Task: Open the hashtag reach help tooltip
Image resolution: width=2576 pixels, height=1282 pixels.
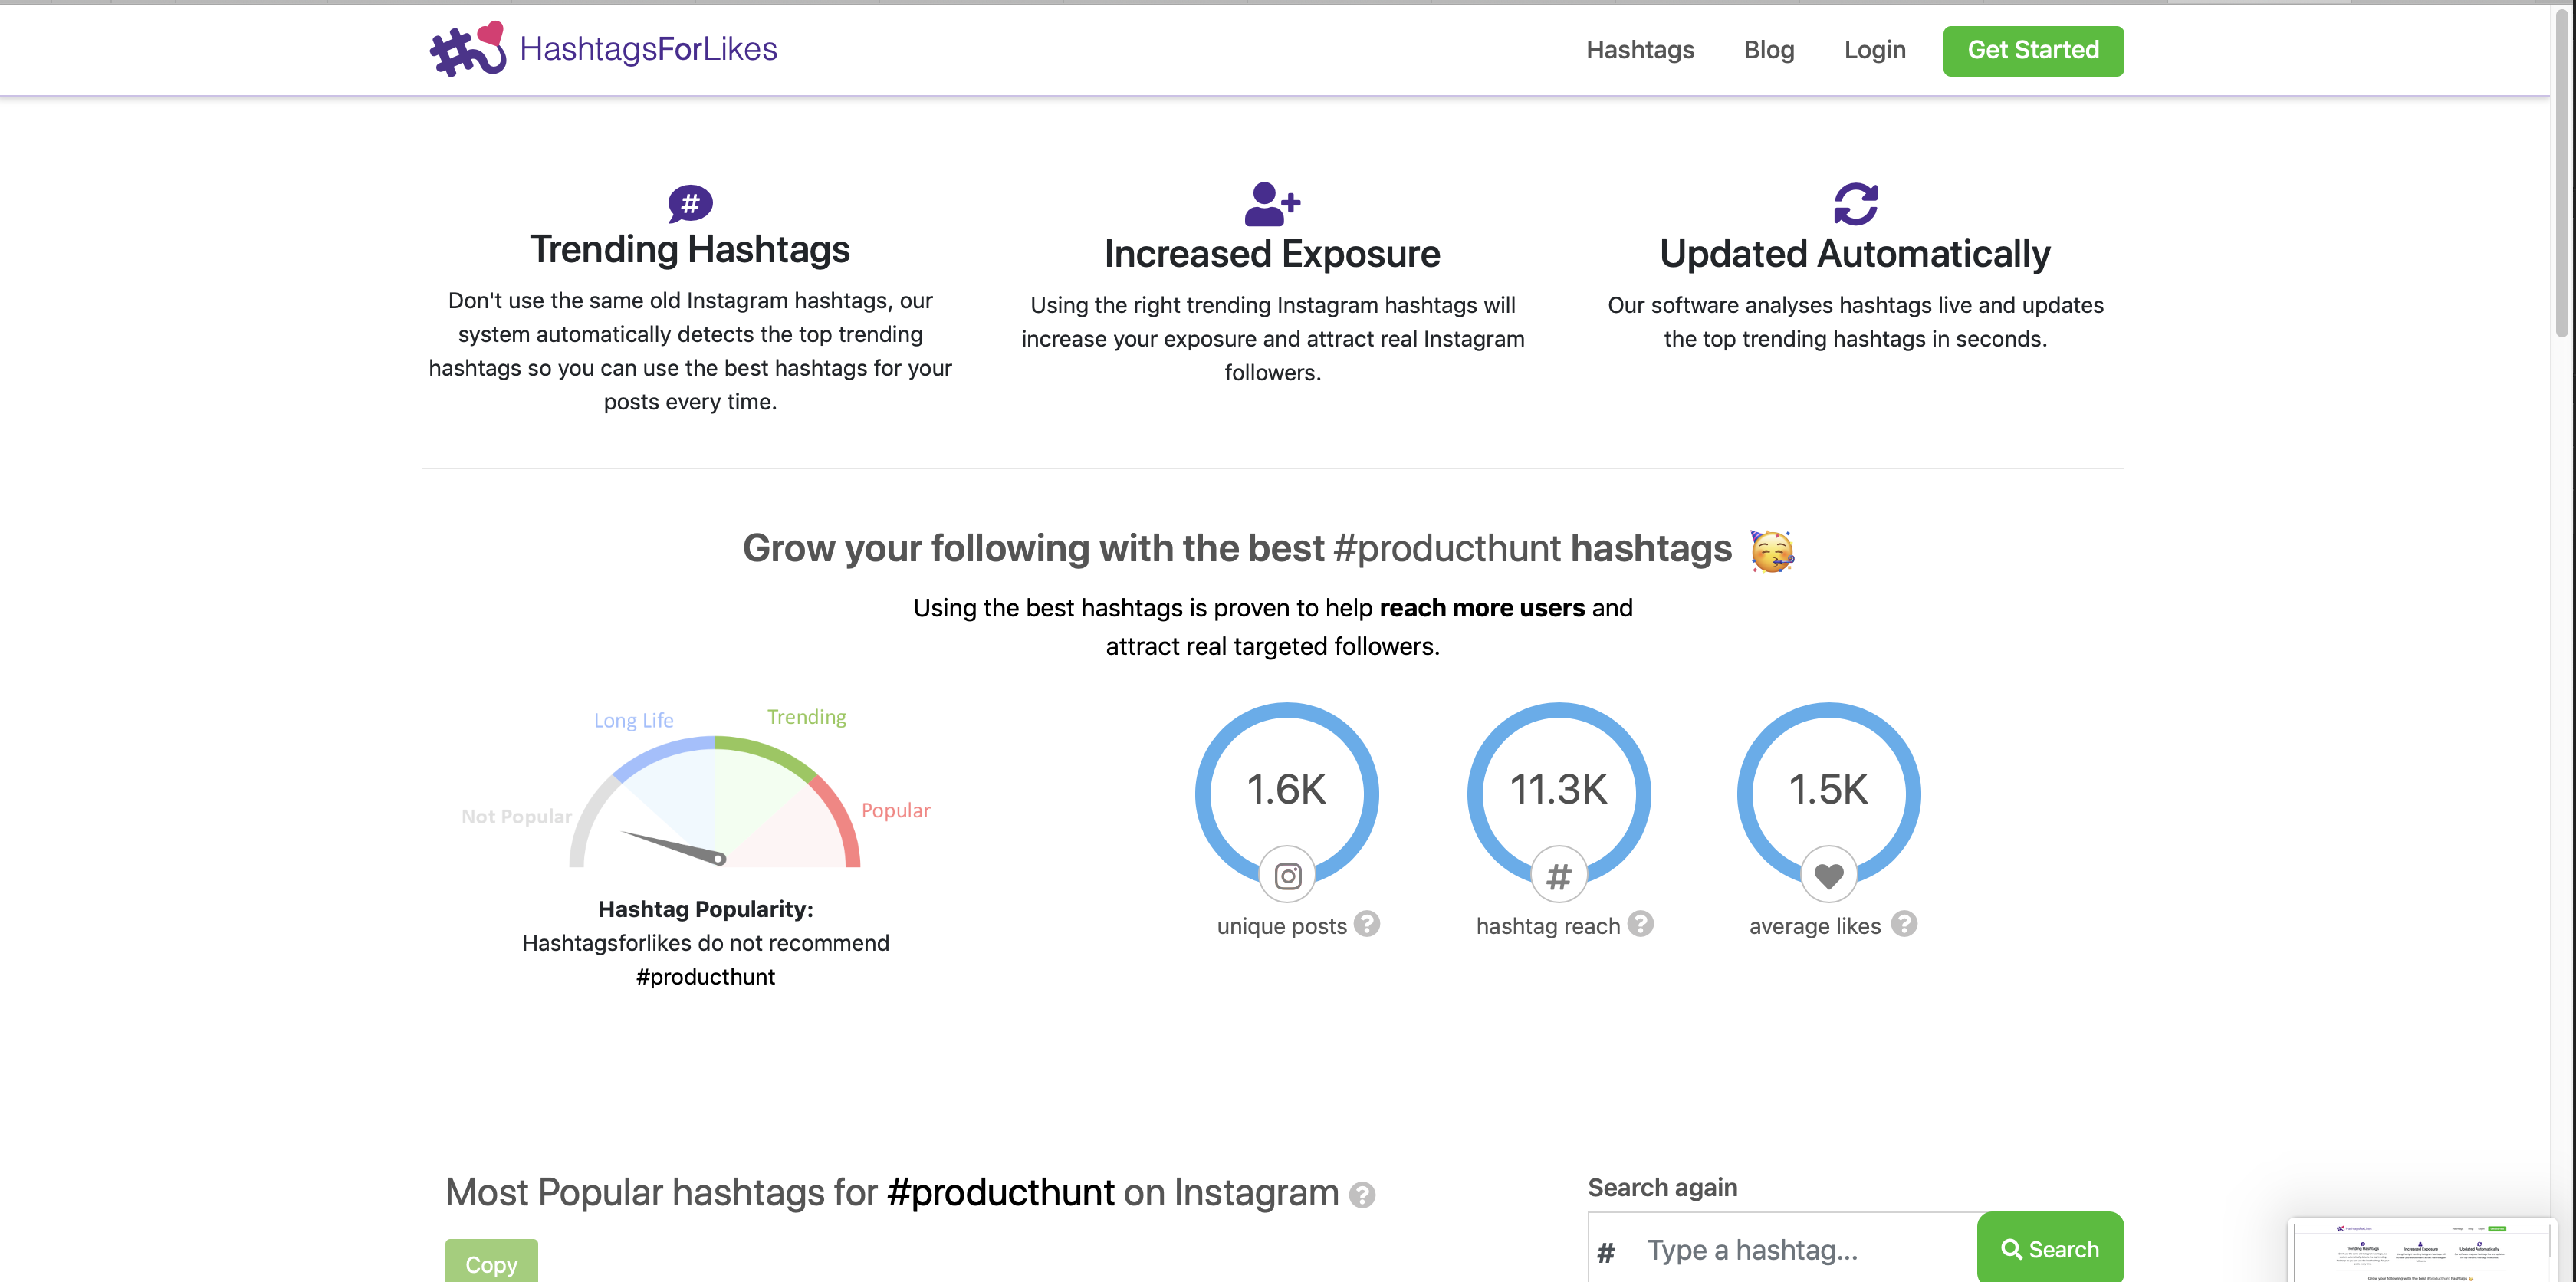Action: [1639, 924]
